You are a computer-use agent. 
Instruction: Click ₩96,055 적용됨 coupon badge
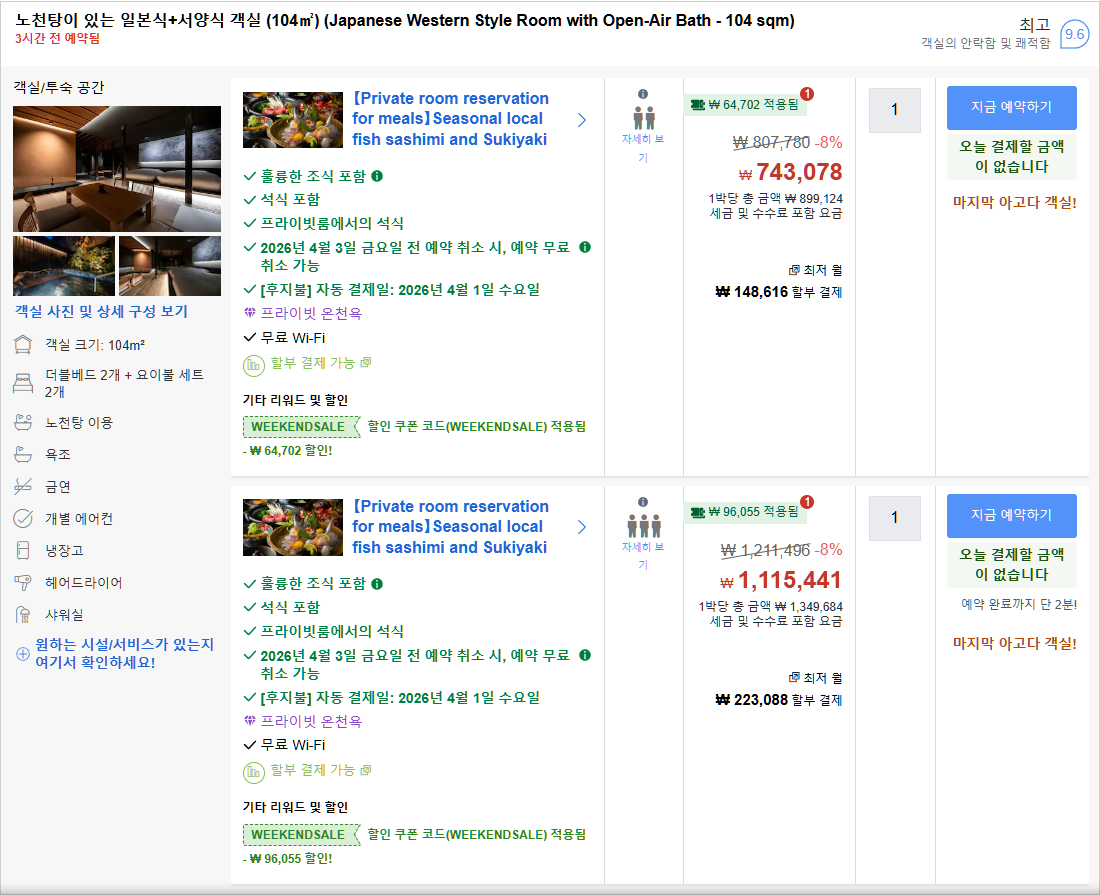(745, 512)
